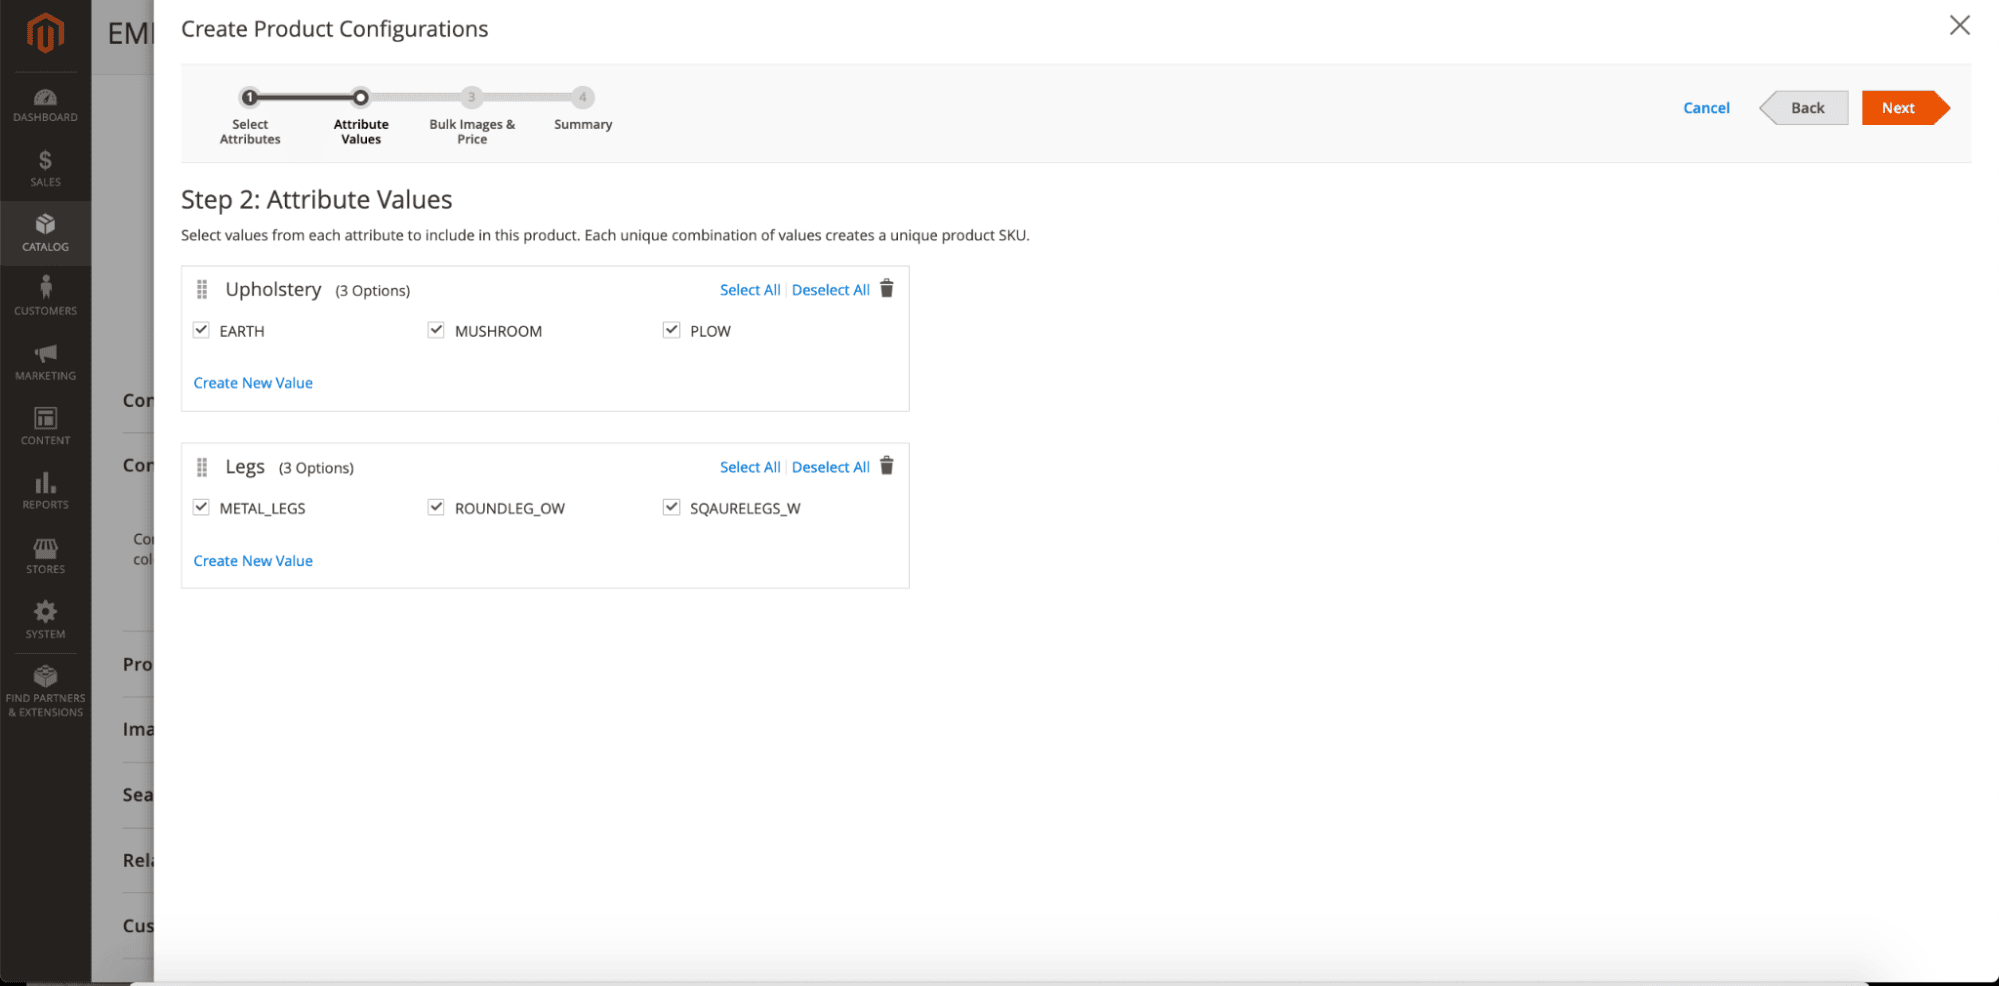
Task: Select All Upholstery values
Action: (x=750, y=290)
